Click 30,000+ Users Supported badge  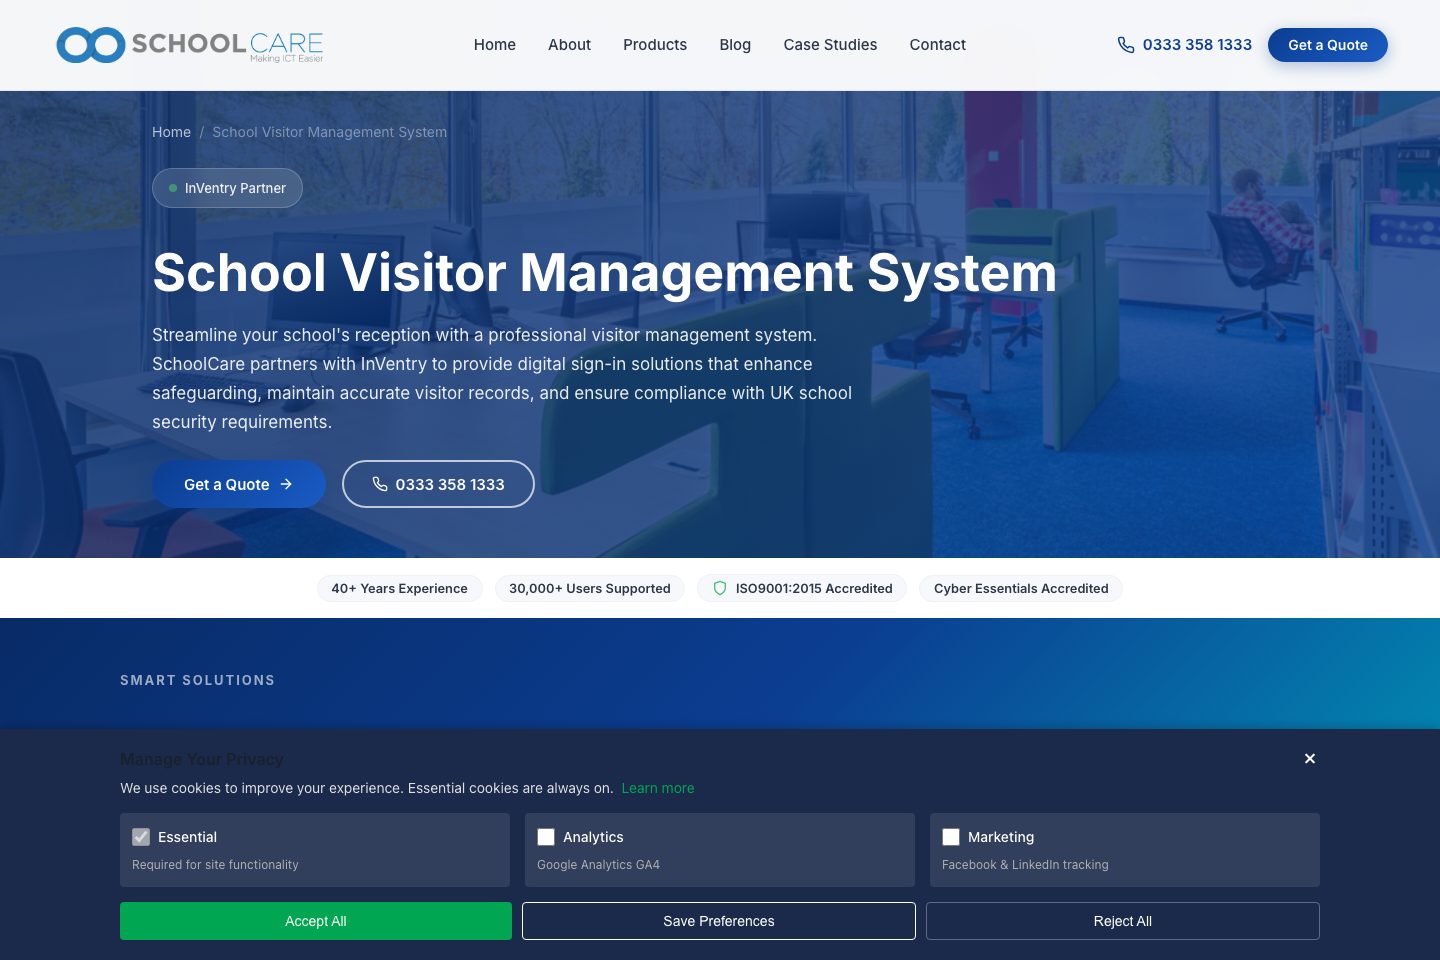(x=590, y=588)
